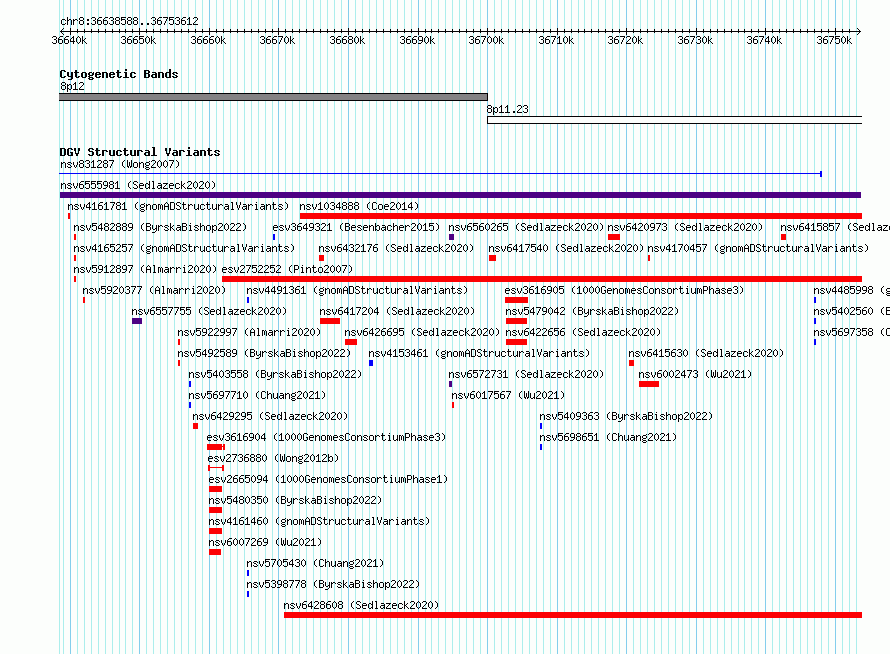Open nsv6426695 (Sedlazeck2020) variant
Image resolution: width=890 pixels, height=654 pixels.
click(422, 332)
